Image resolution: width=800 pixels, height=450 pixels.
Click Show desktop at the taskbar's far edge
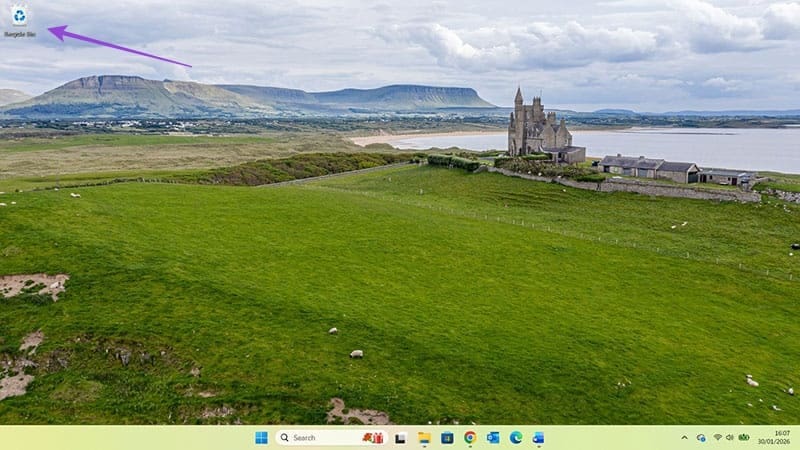click(x=797, y=438)
